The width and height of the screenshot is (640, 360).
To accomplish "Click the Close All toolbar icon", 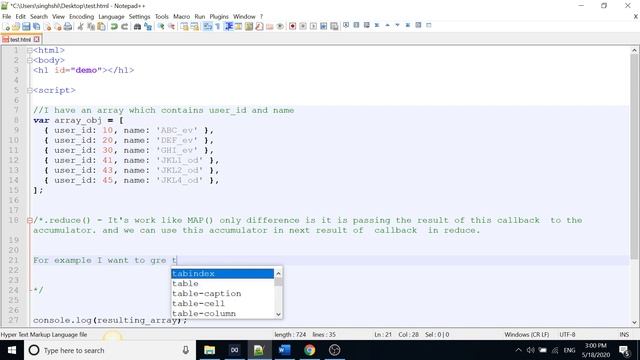I will pos(58,27).
